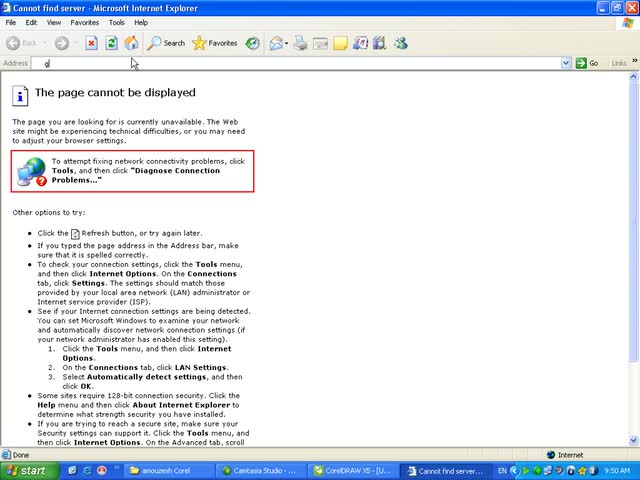Click the network globe diagnose icon

32,172
